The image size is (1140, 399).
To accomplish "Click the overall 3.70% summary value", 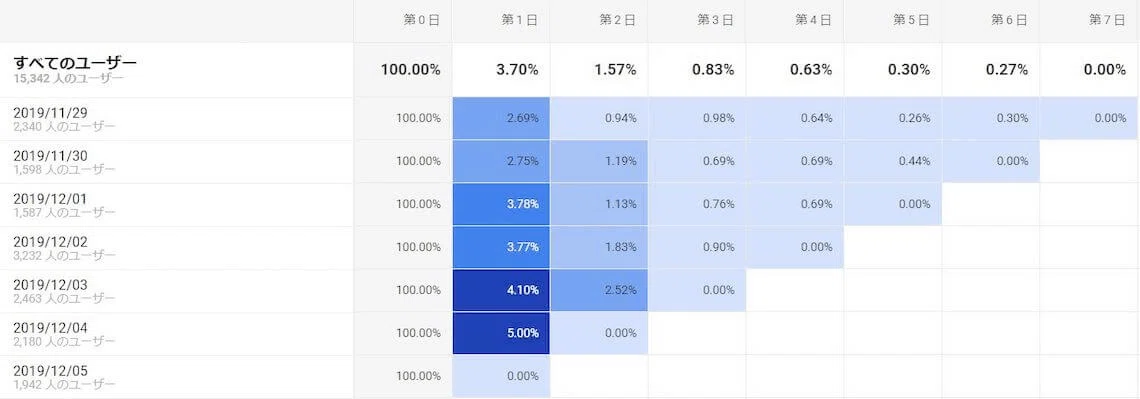I will pyautogui.click(x=518, y=70).
